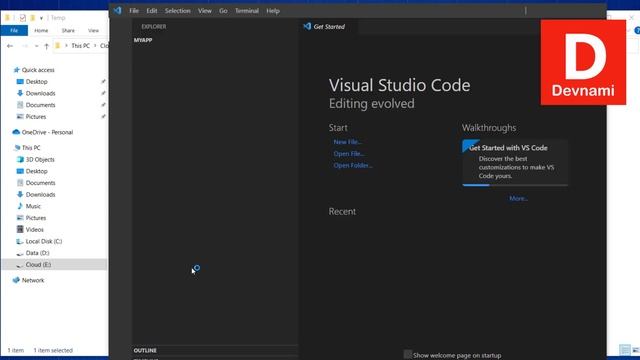Open the File tab in File Explorer ribbon
640x360 pixels.
[14, 31]
